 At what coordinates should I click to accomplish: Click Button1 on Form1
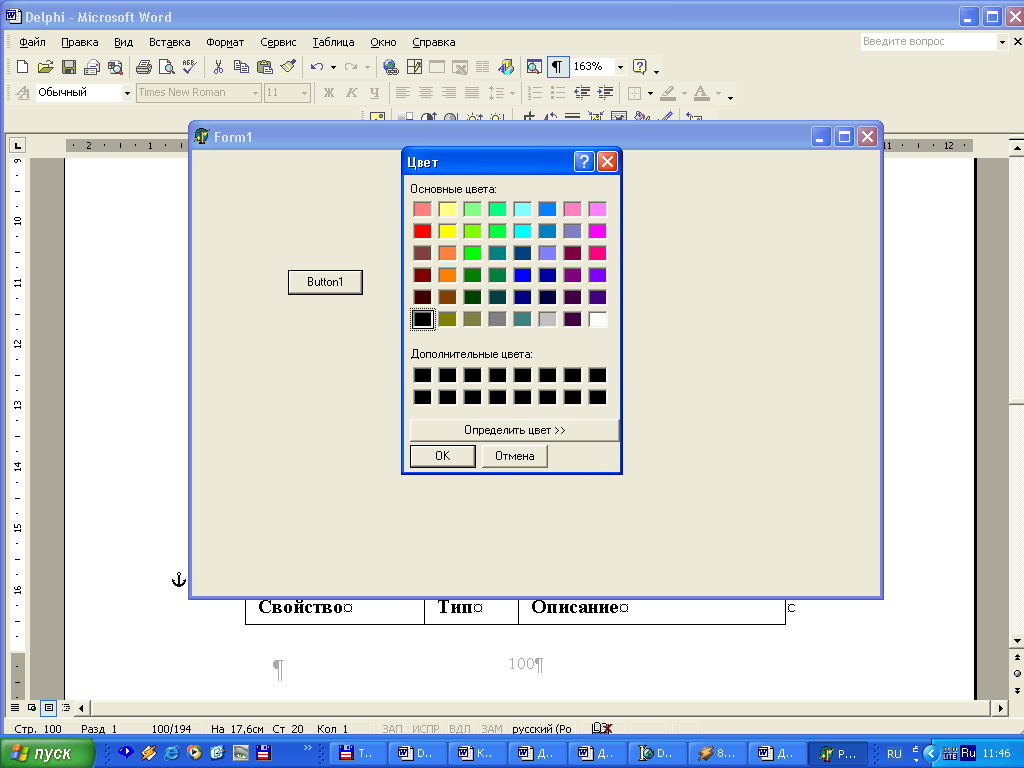click(x=325, y=282)
